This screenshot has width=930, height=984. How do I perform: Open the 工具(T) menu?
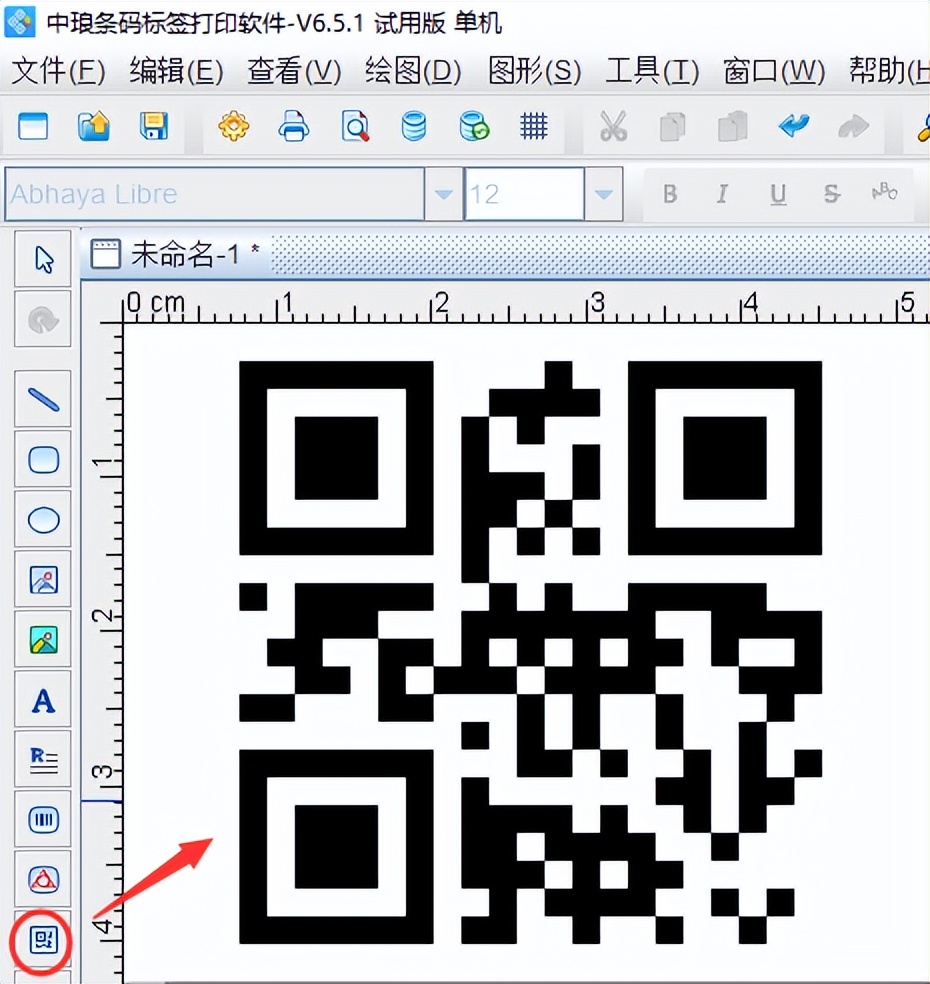(652, 70)
